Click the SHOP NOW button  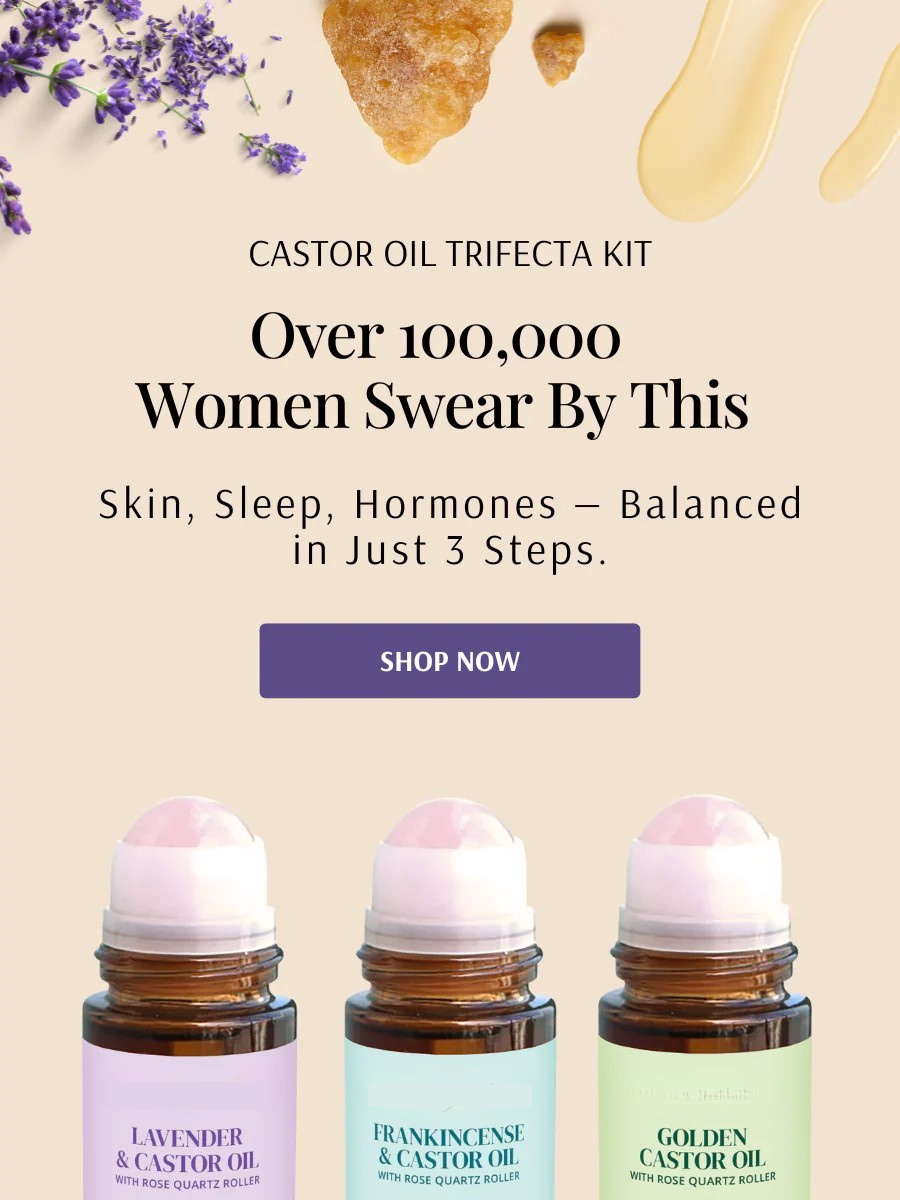(449, 661)
